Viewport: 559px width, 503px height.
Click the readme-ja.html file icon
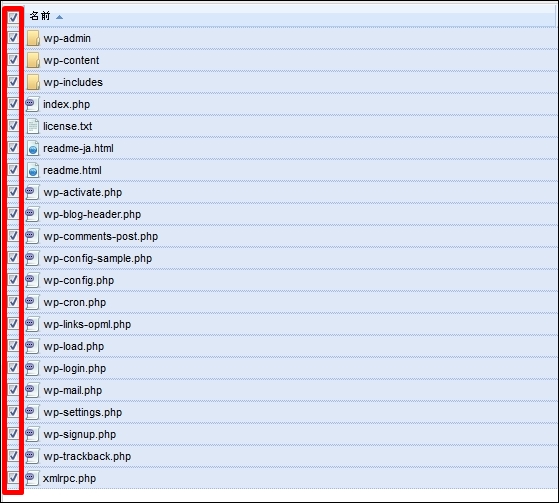[x=33, y=148]
